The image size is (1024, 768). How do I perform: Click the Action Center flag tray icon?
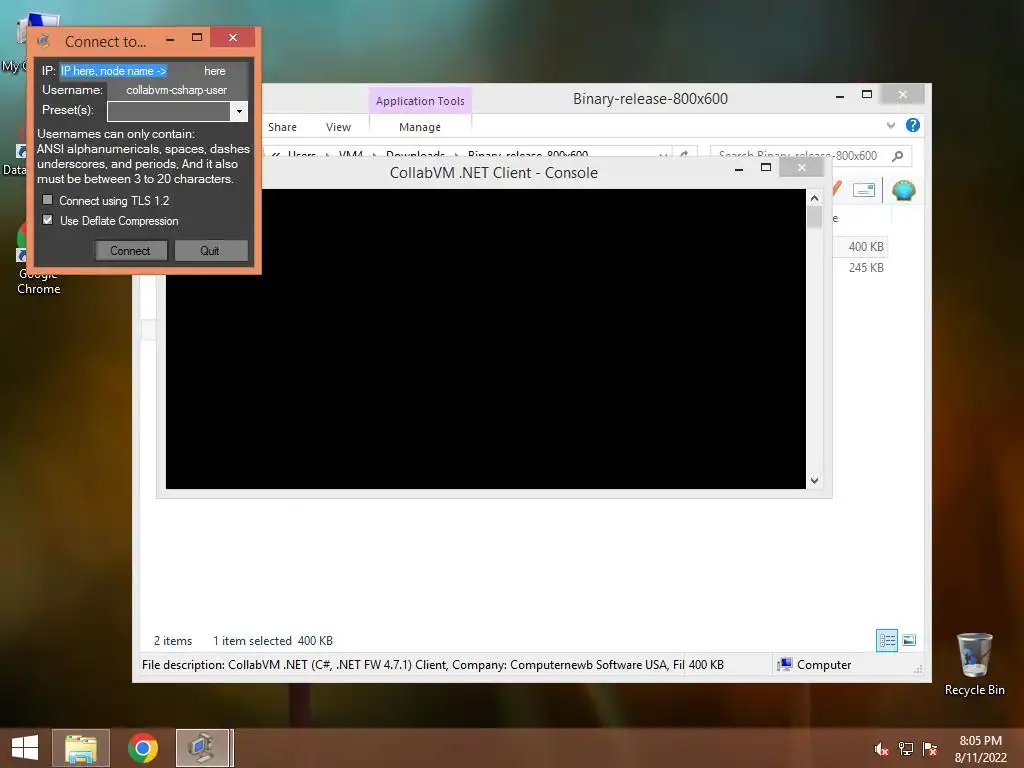930,749
